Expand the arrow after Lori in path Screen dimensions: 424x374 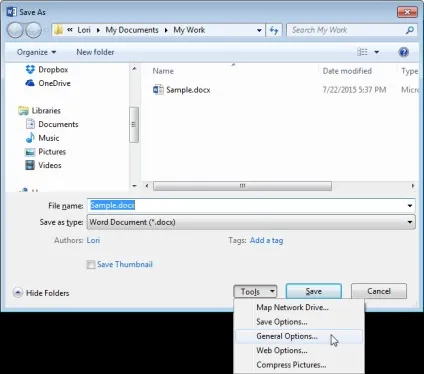pyautogui.click(x=98, y=30)
